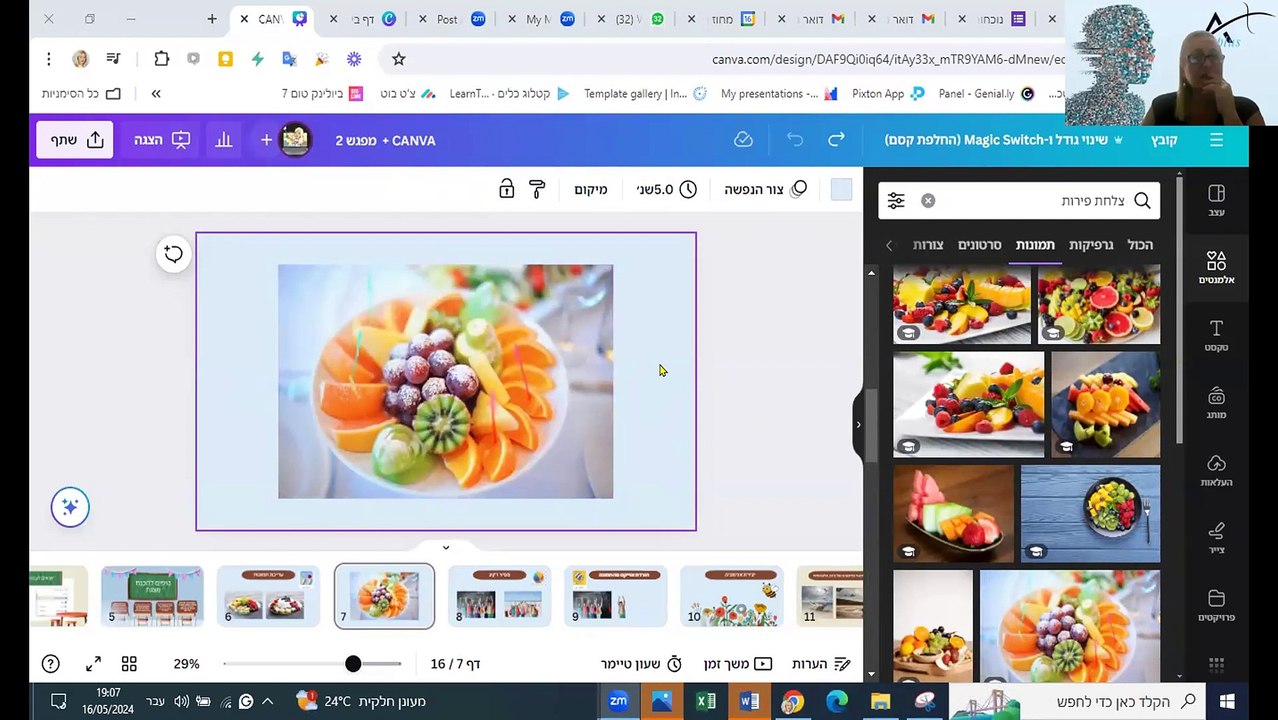Toggle Duration (משך זמן) timeline view

coord(738,664)
